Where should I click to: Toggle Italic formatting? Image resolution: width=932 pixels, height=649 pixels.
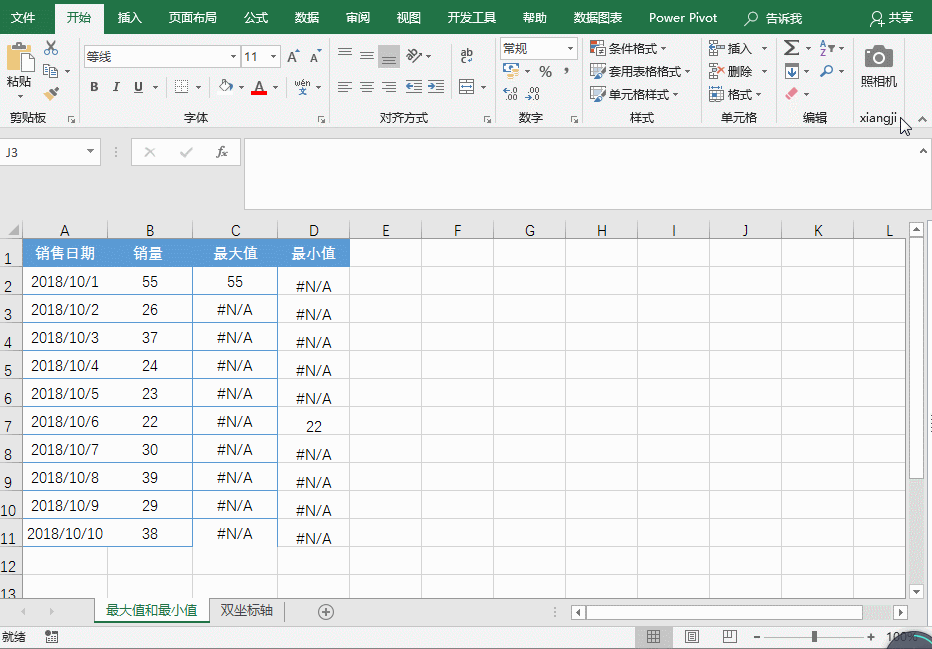pos(116,85)
